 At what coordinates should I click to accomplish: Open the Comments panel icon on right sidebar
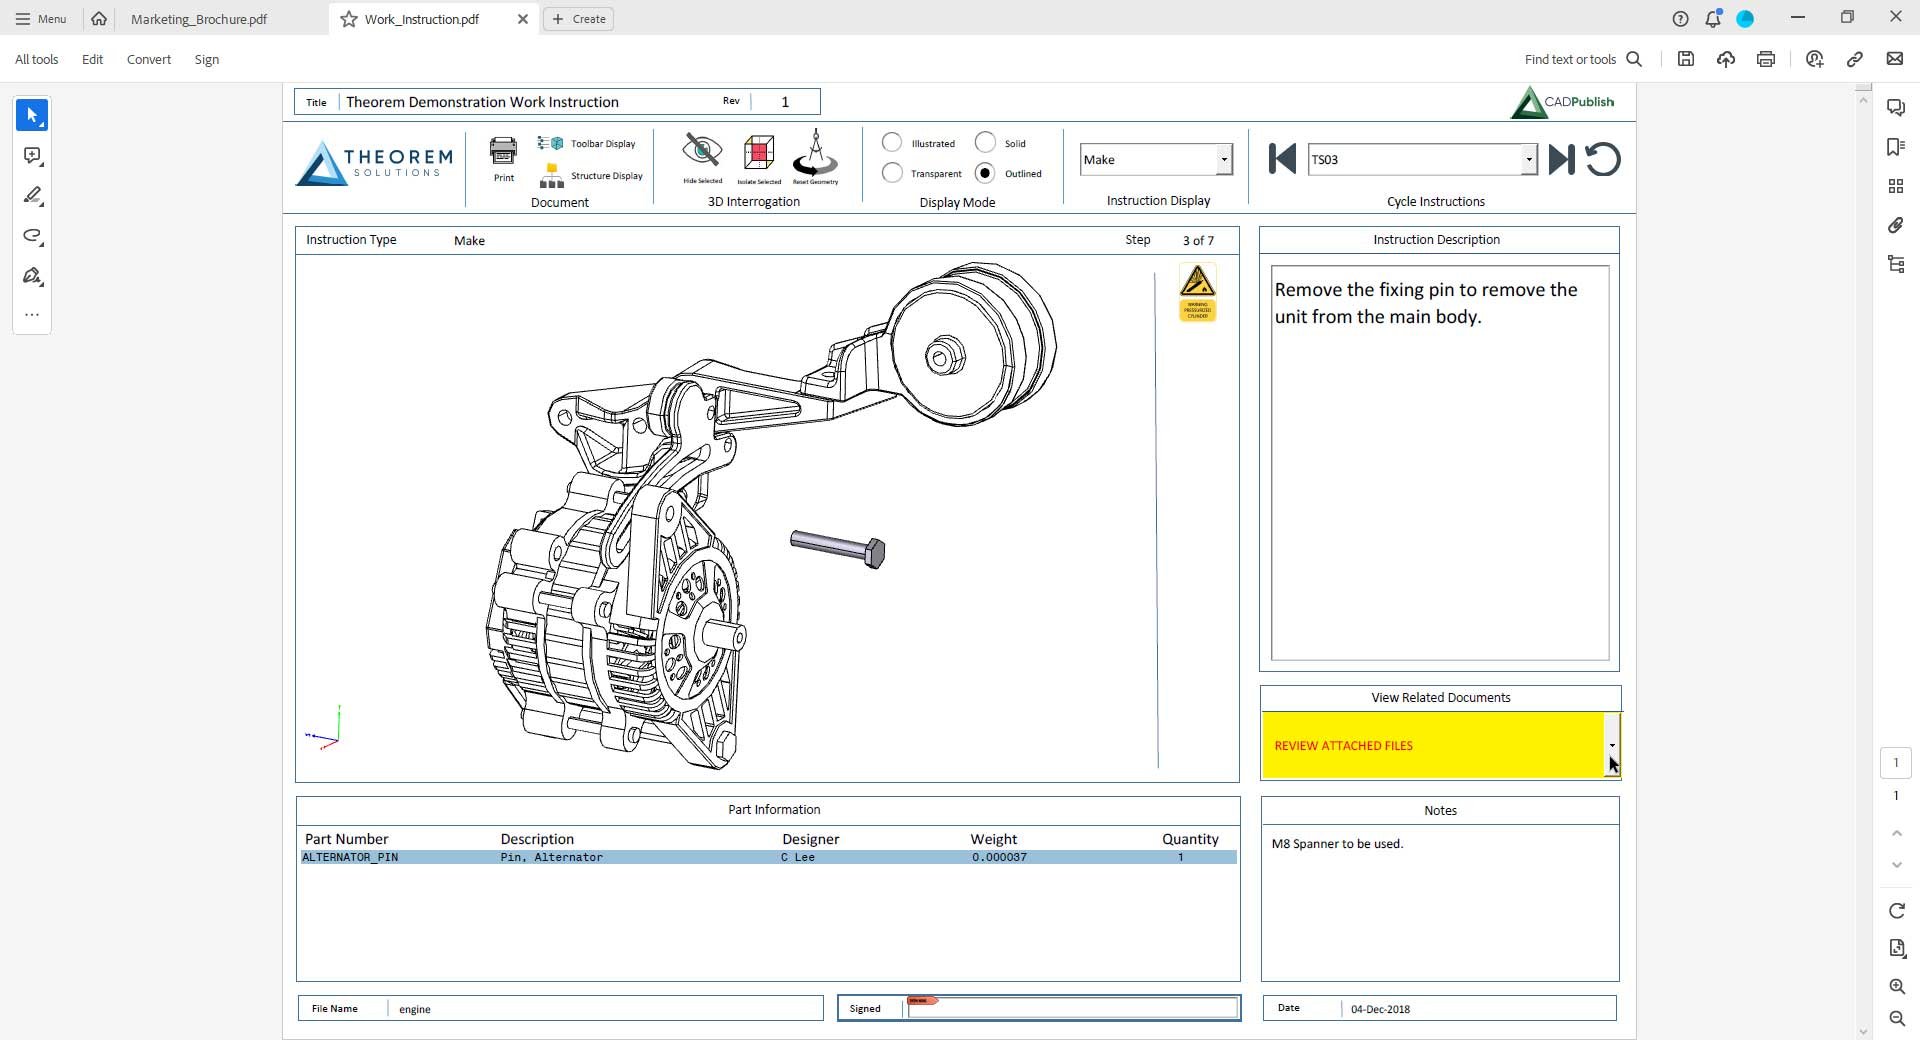click(x=1896, y=107)
